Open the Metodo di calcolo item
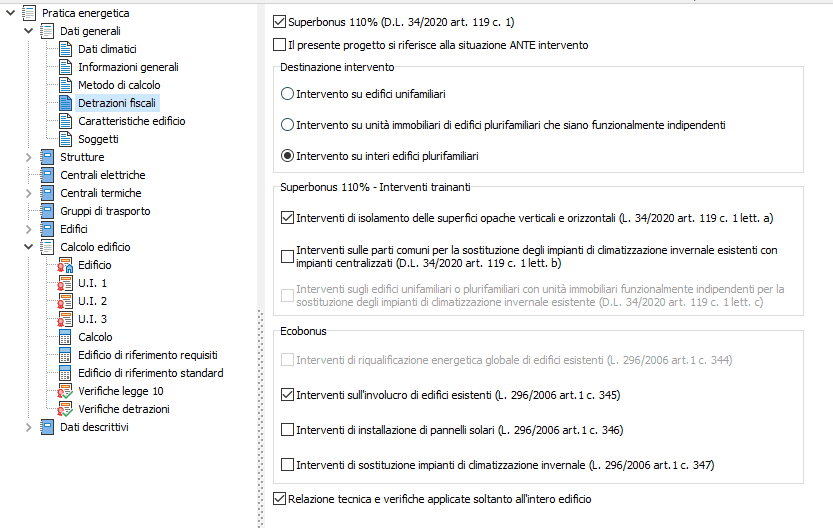This screenshot has height=528, width=833. [119, 85]
